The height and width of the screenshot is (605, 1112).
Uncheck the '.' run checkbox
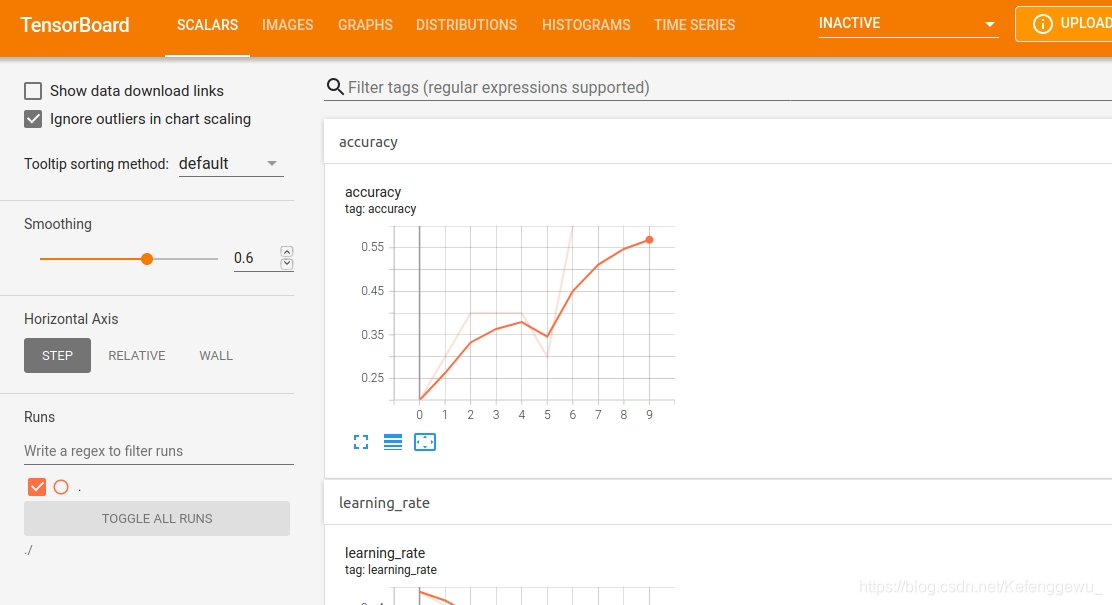pyautogui.click(x=37, y=487)
